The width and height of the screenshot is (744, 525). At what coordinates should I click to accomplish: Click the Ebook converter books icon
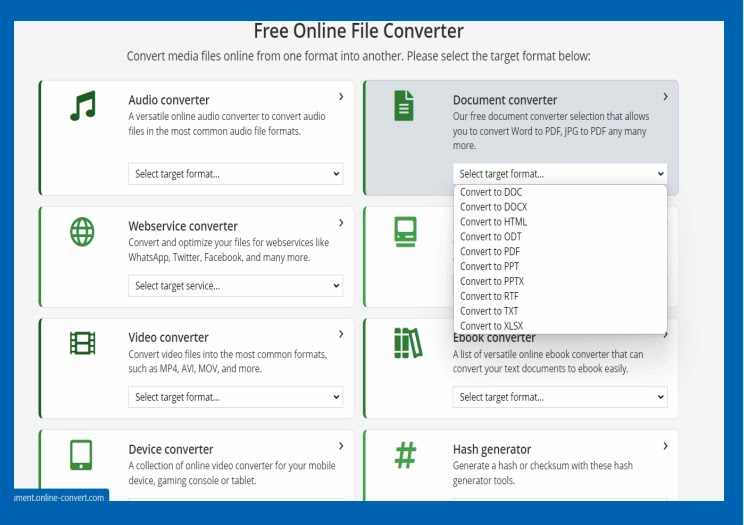pos(408,343)
